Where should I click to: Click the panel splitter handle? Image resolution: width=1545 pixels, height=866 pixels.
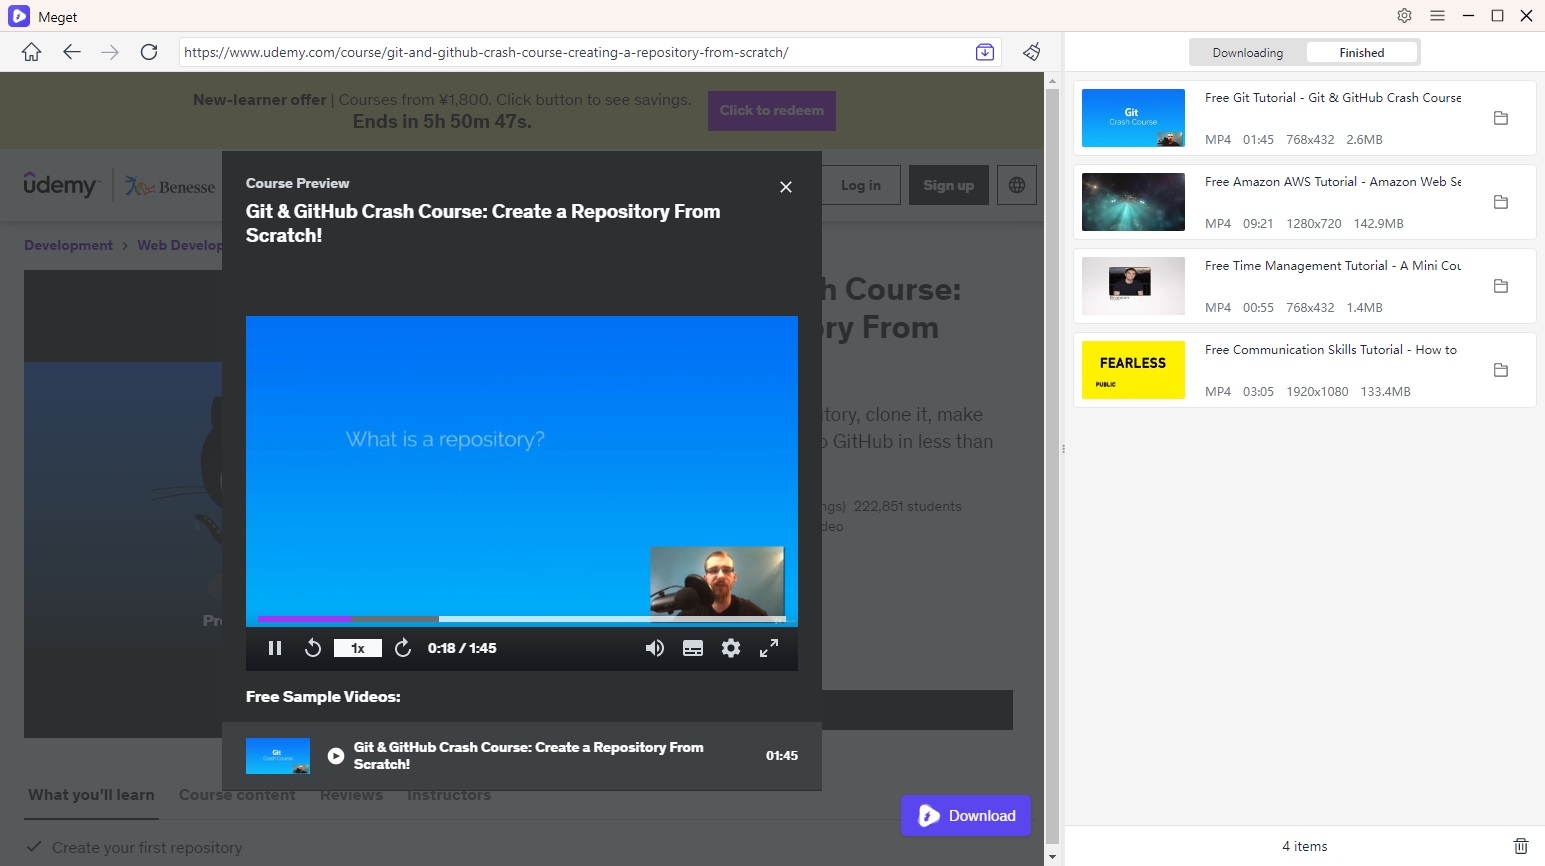[x=1063, y=449]
